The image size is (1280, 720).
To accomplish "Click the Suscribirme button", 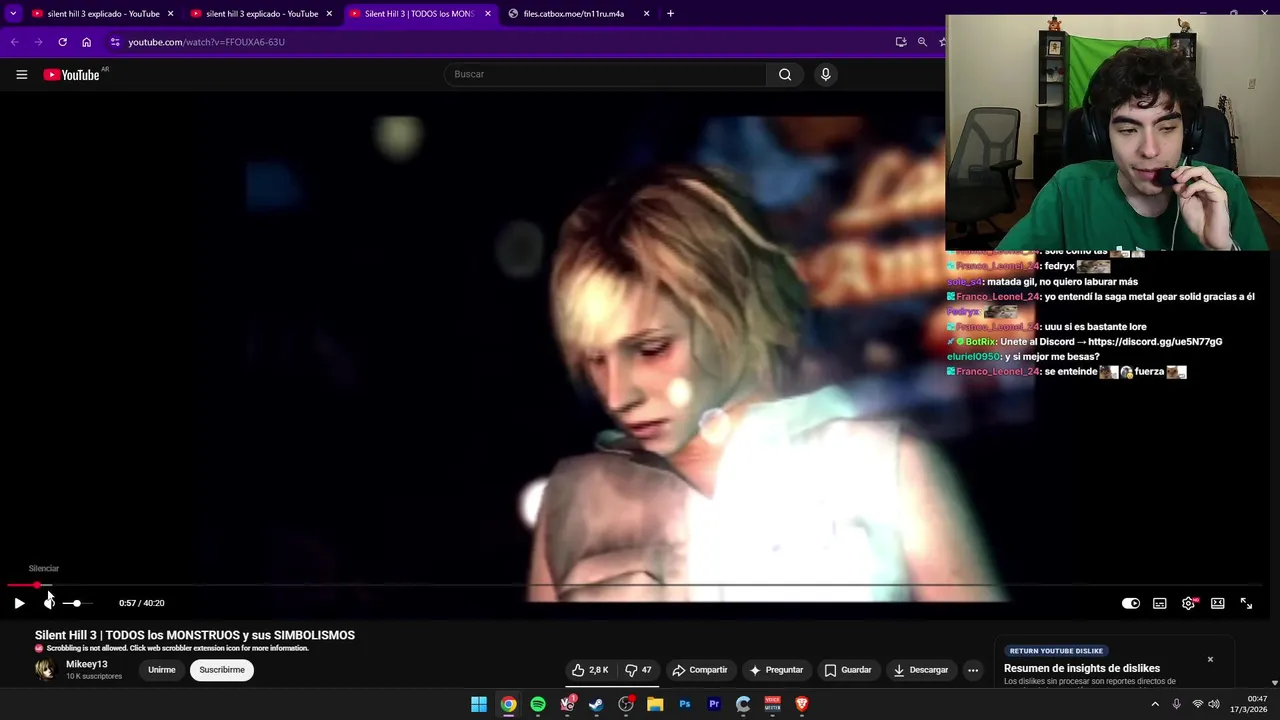I will (x=222, y=670).
